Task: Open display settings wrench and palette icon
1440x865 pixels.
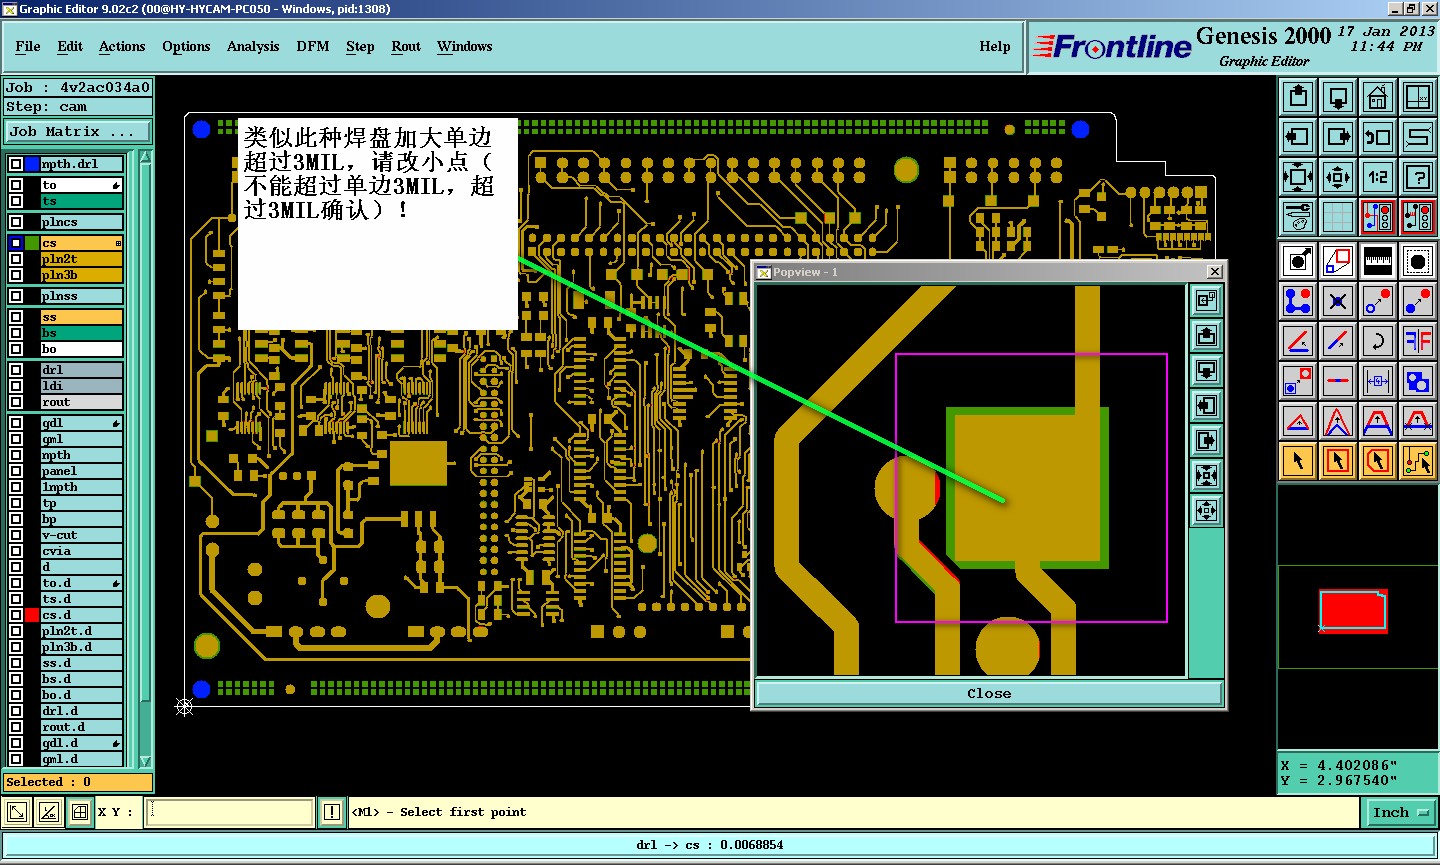Action: tap(1298, 216)
